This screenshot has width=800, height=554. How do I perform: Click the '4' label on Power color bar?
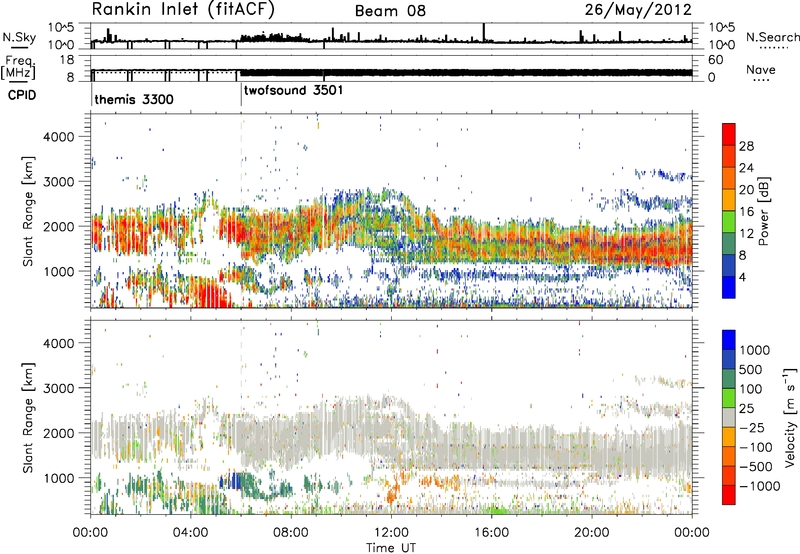click(x=742, y=277)
